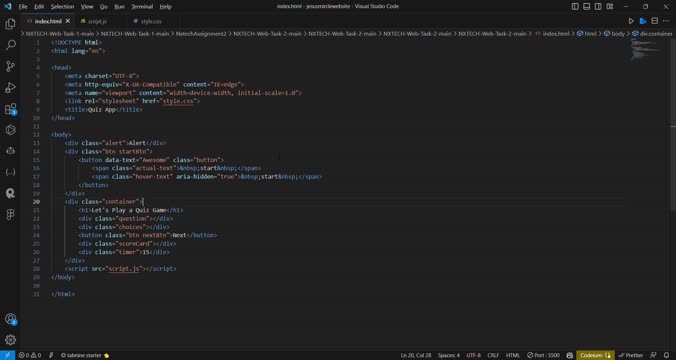Viewport: 676px width, 360px height.
Task: Open the Accounts menu icon
Action: [10, 319]
